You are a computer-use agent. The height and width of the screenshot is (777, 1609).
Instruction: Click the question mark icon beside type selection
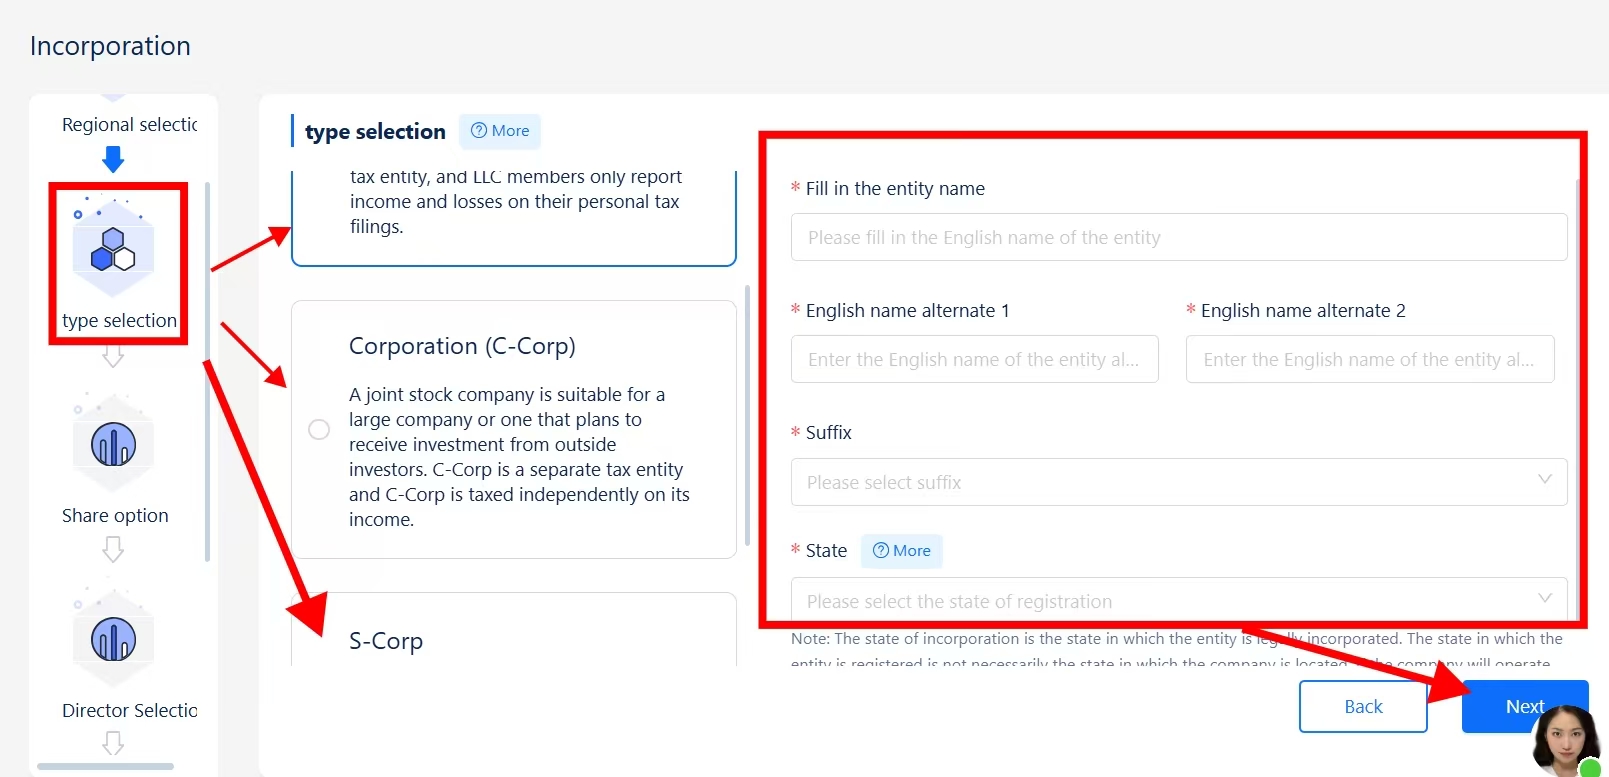[x=479, y=131]
